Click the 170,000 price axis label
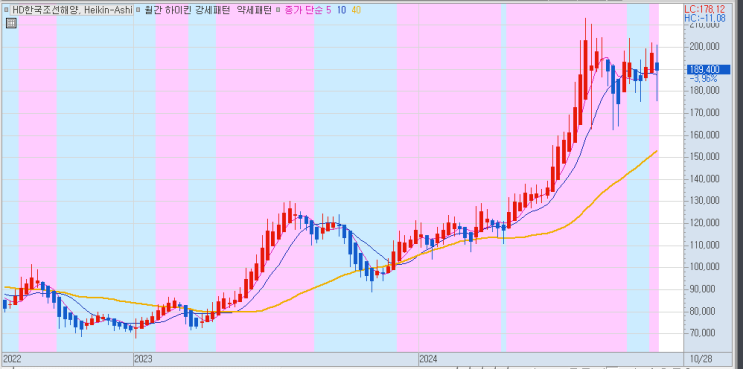This screenshot has height=369, width=743. point(706,113)
